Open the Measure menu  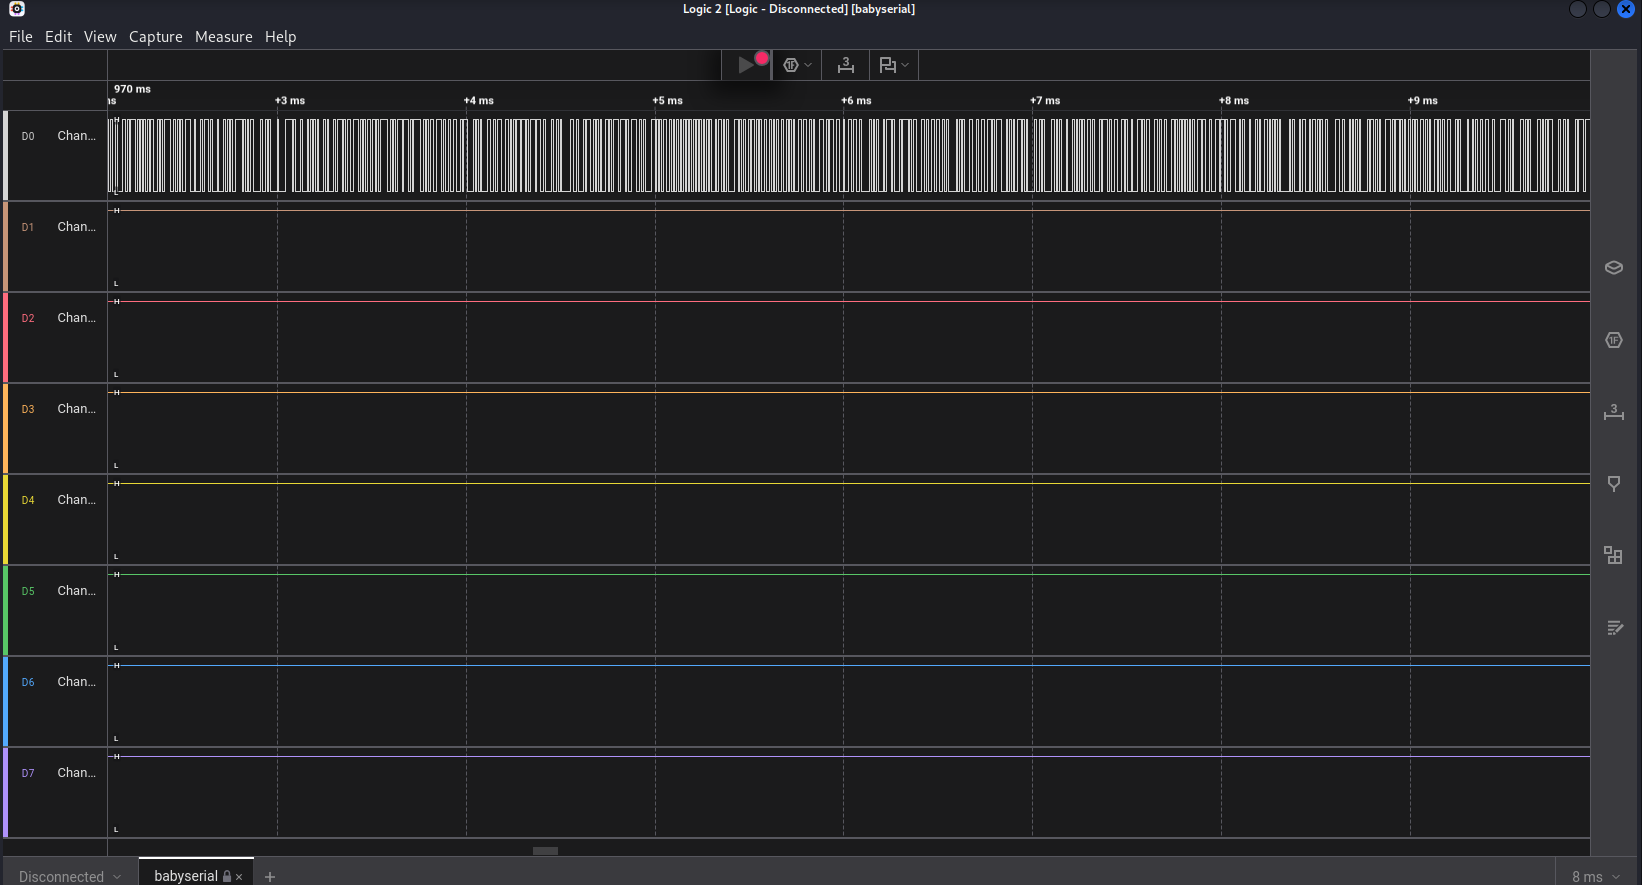pyautogui.click(x=223, y=37)
